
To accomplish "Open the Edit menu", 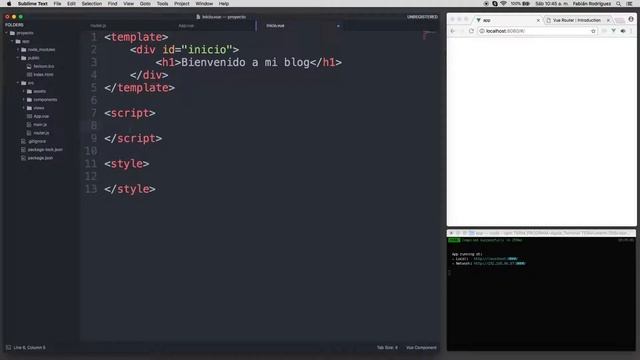I will pos(71,4).
